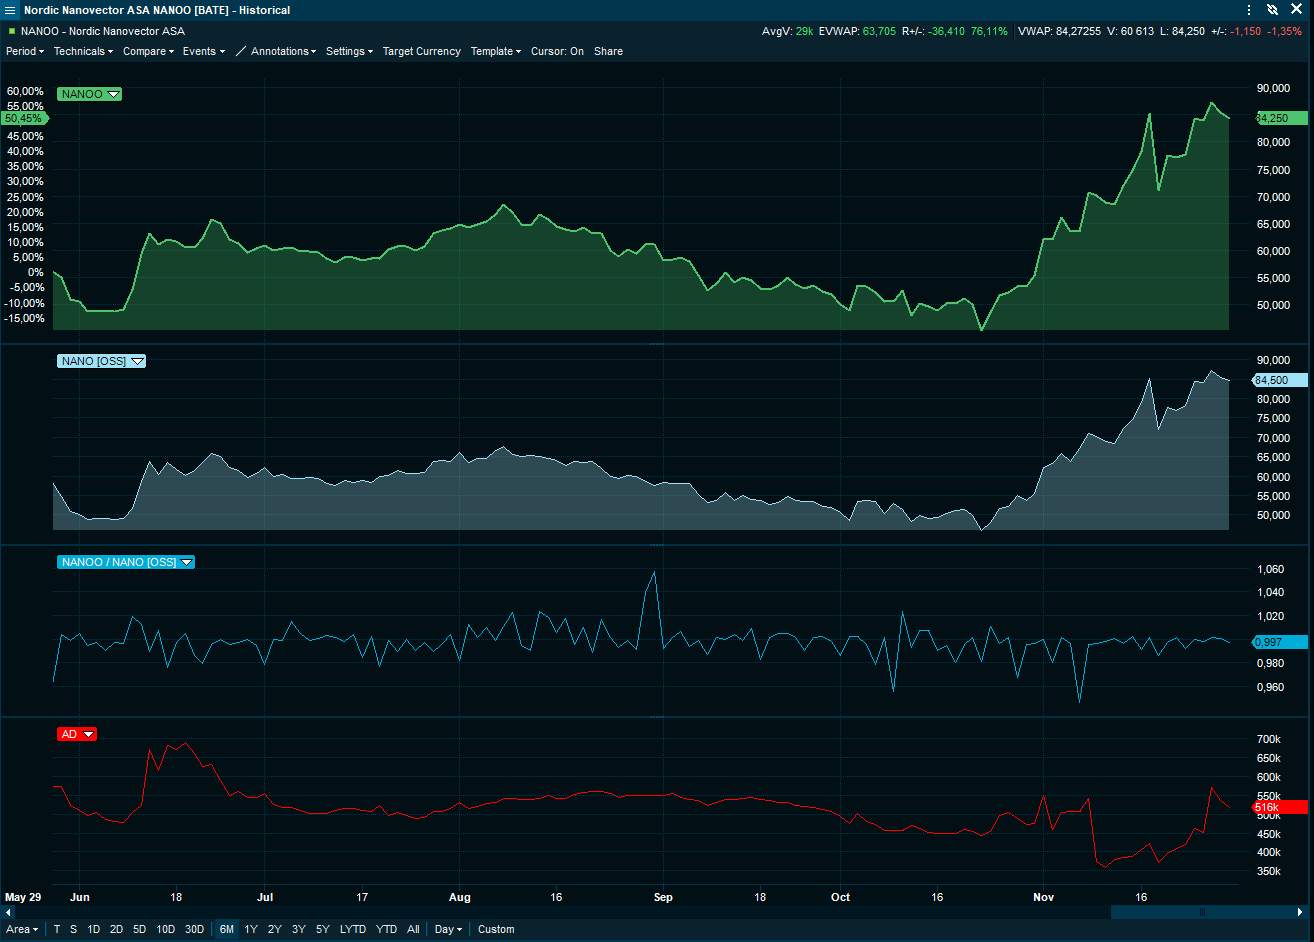Image resolution: width=1314 pixels, height=942 pixels.
Task: Open the hamburger menu in title bar
Action: click(x=11, y=10)
